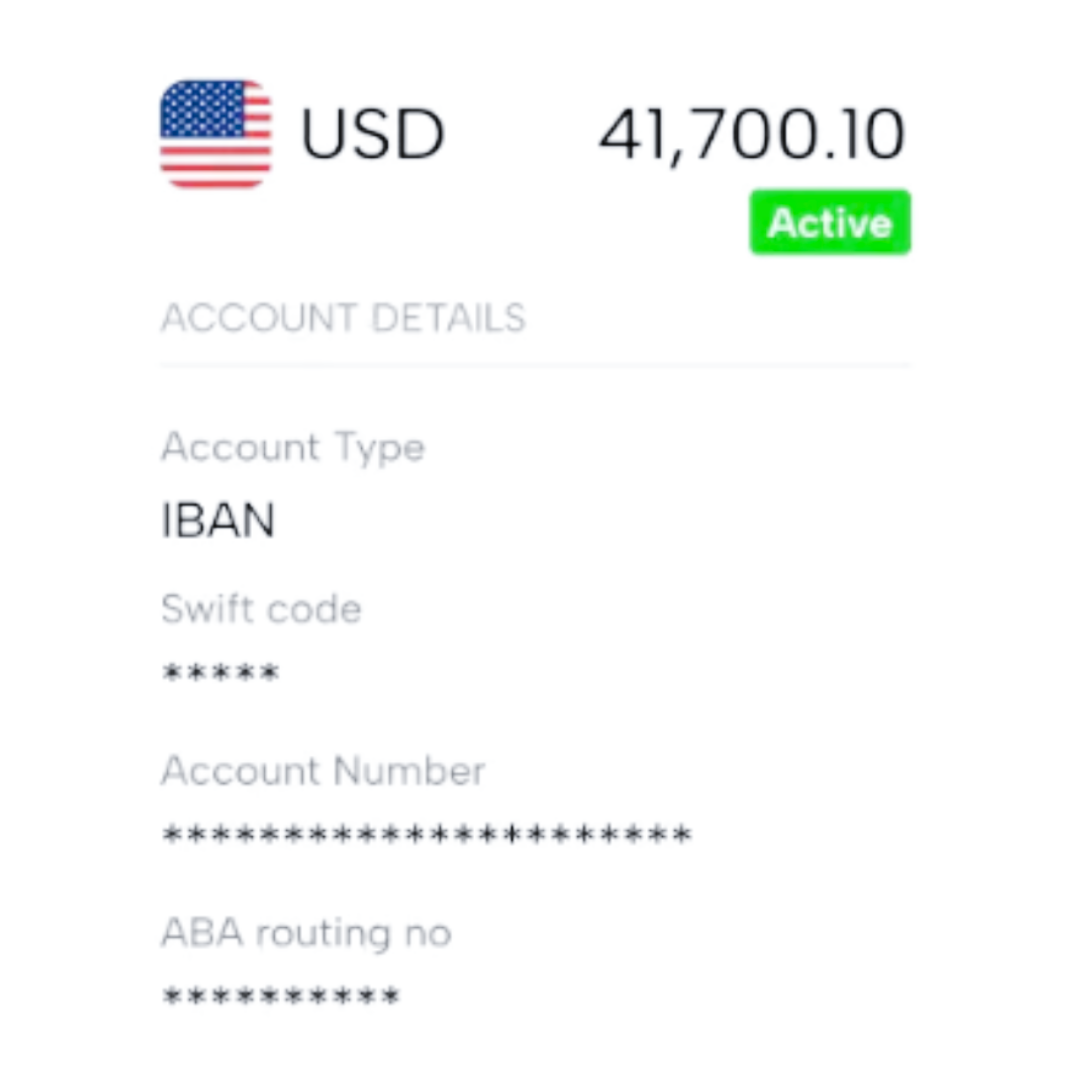Select the ACCOUNT DETAILS section header
This screenshot has height=1080, width=1080.
click(x=343, y=318)
